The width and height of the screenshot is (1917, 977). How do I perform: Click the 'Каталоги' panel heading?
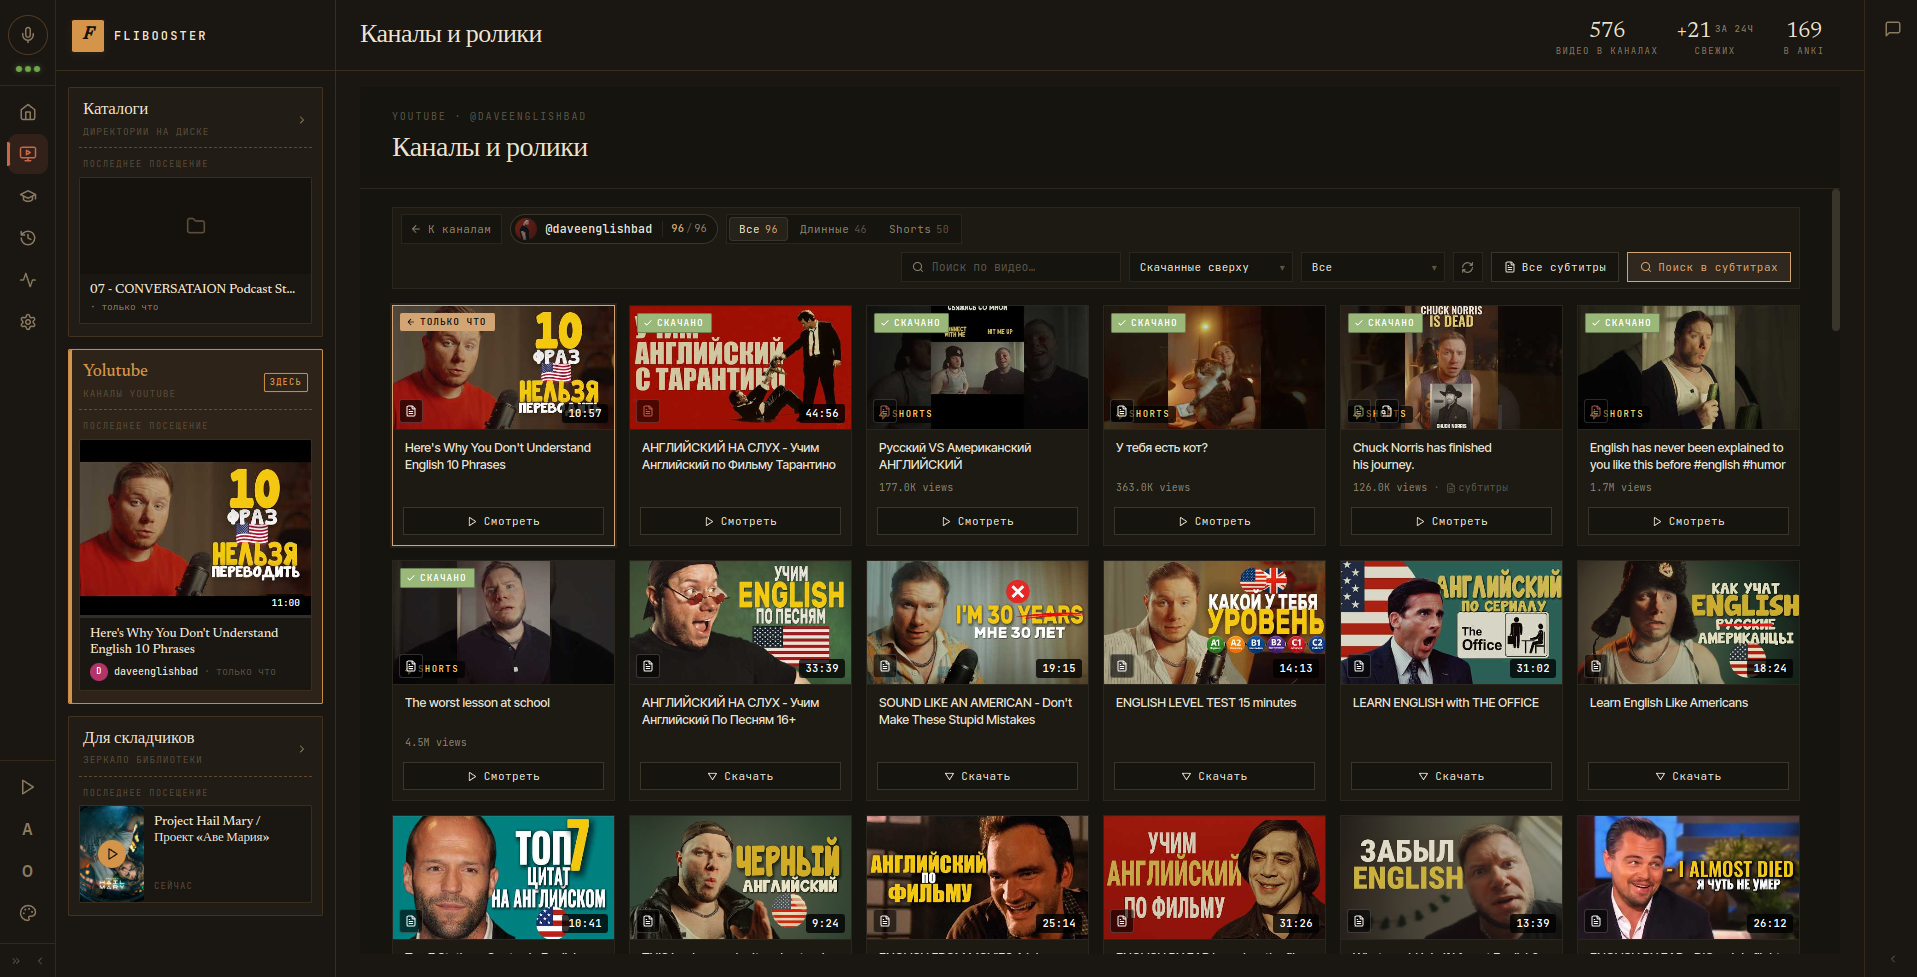tap(116, 108)
